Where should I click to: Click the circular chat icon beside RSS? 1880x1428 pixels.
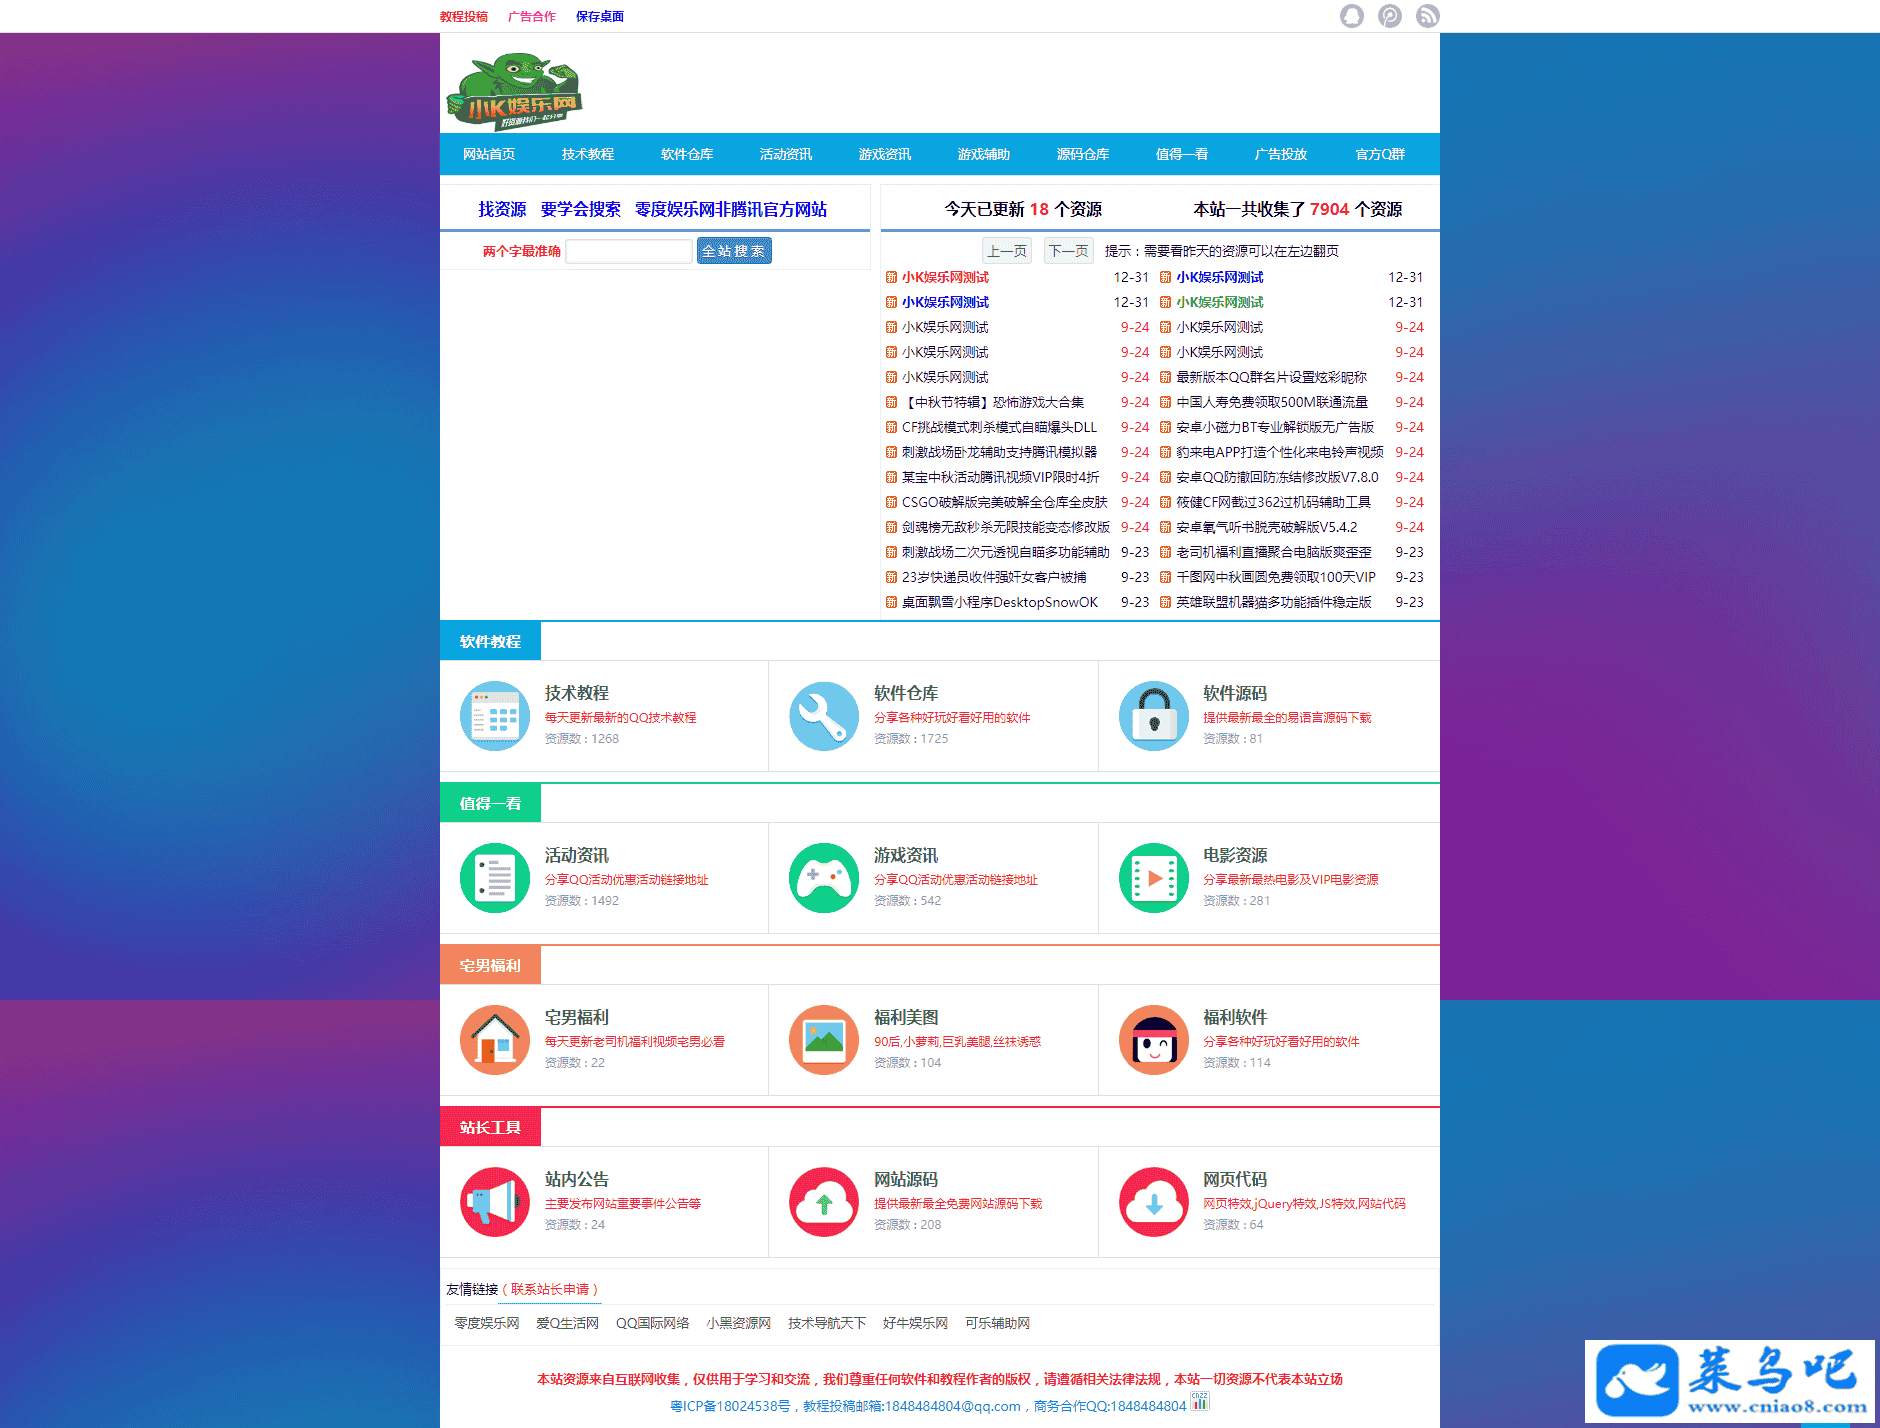1390,16
